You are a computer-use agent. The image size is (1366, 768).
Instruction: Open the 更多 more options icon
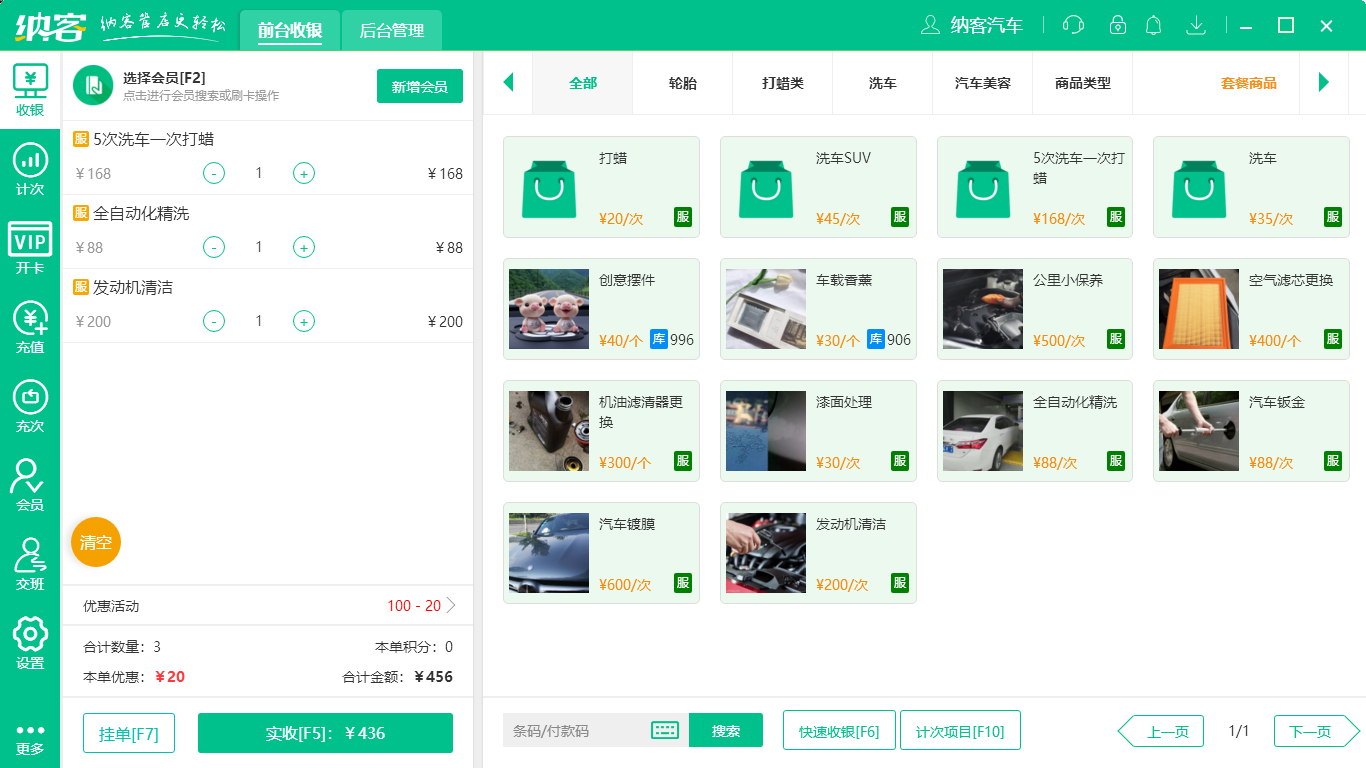pyautogui.click(x=30, y=740)
